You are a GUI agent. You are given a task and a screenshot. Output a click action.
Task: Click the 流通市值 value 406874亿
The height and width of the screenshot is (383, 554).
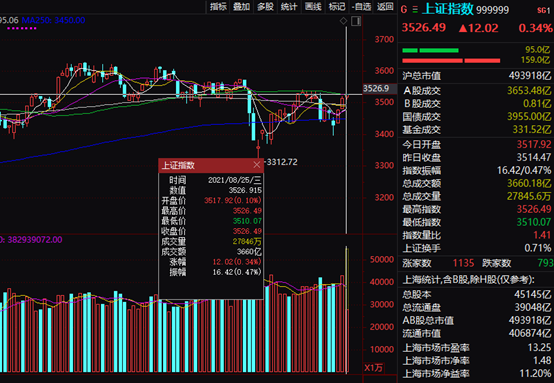click(x=530, y=333)
